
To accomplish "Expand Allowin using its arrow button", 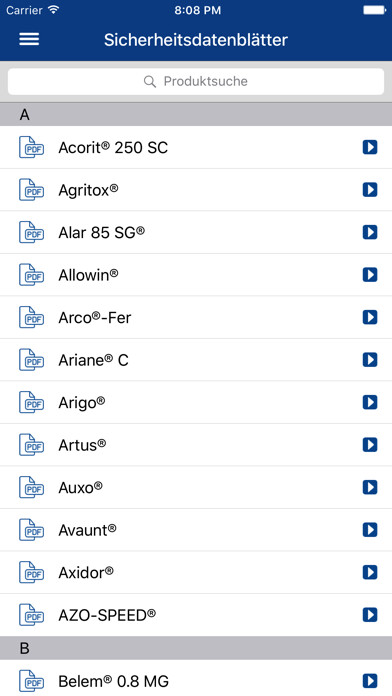I will pyautogui.click(x=370, y=275).
